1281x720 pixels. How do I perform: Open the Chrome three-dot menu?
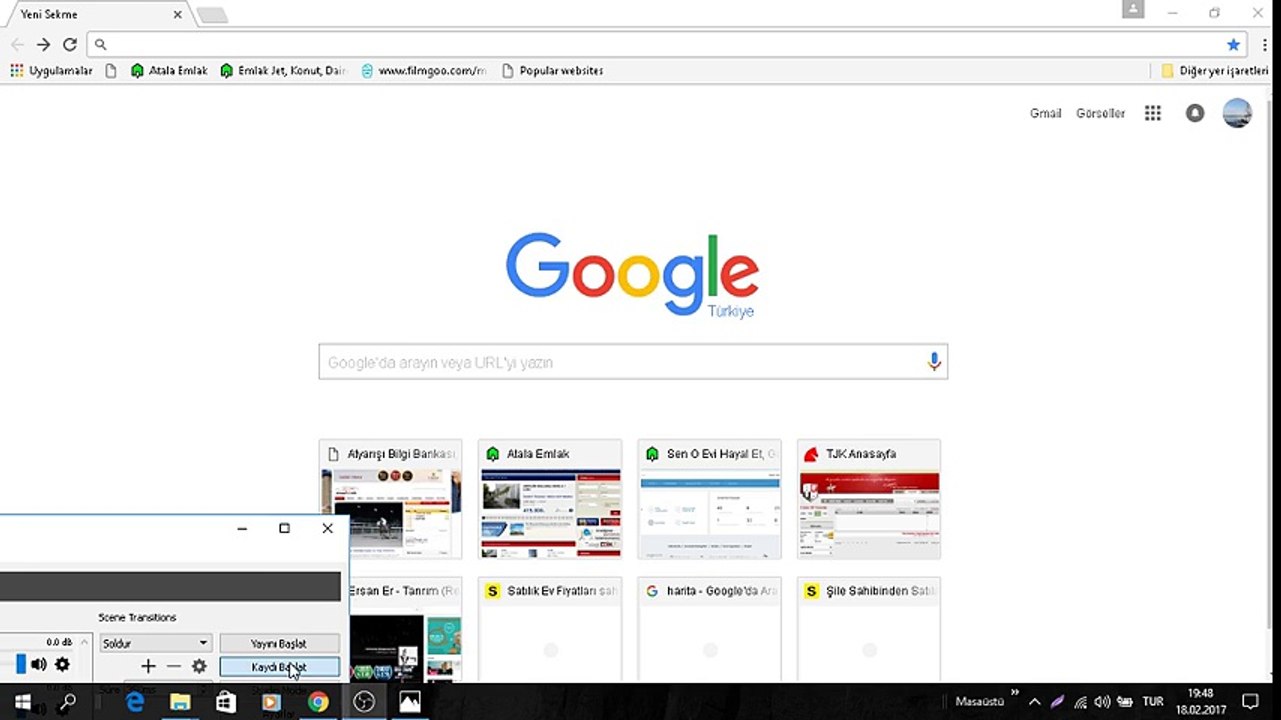point(1265,45)
